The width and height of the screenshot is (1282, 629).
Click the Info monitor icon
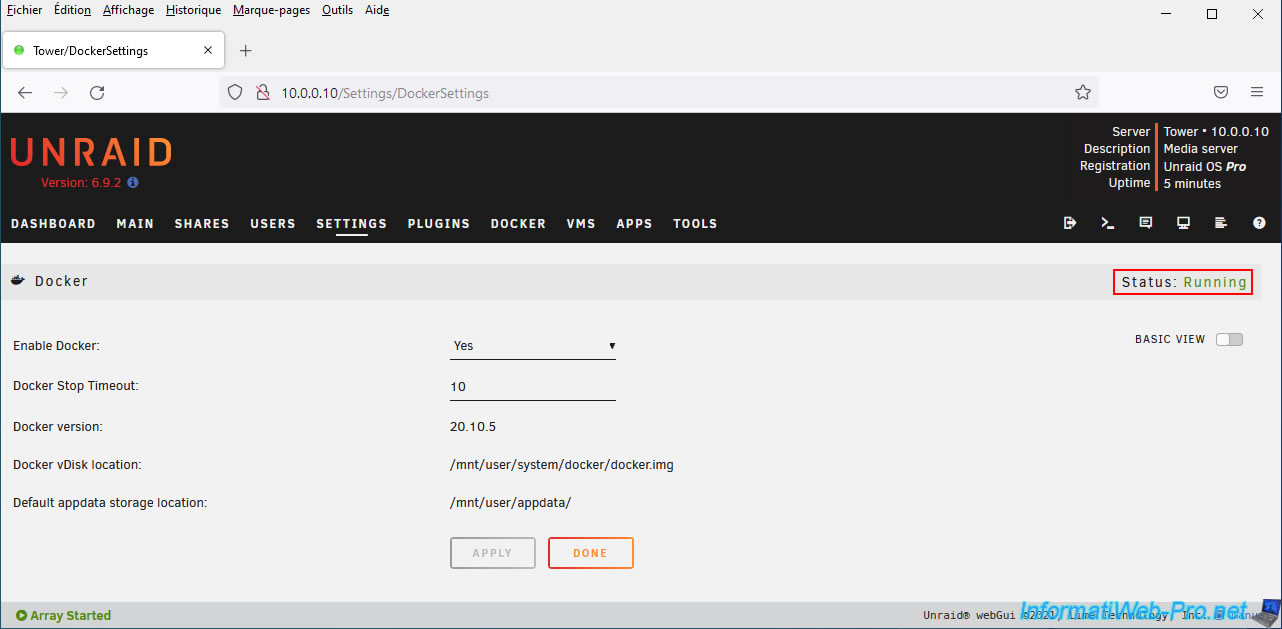[1183, 223]
